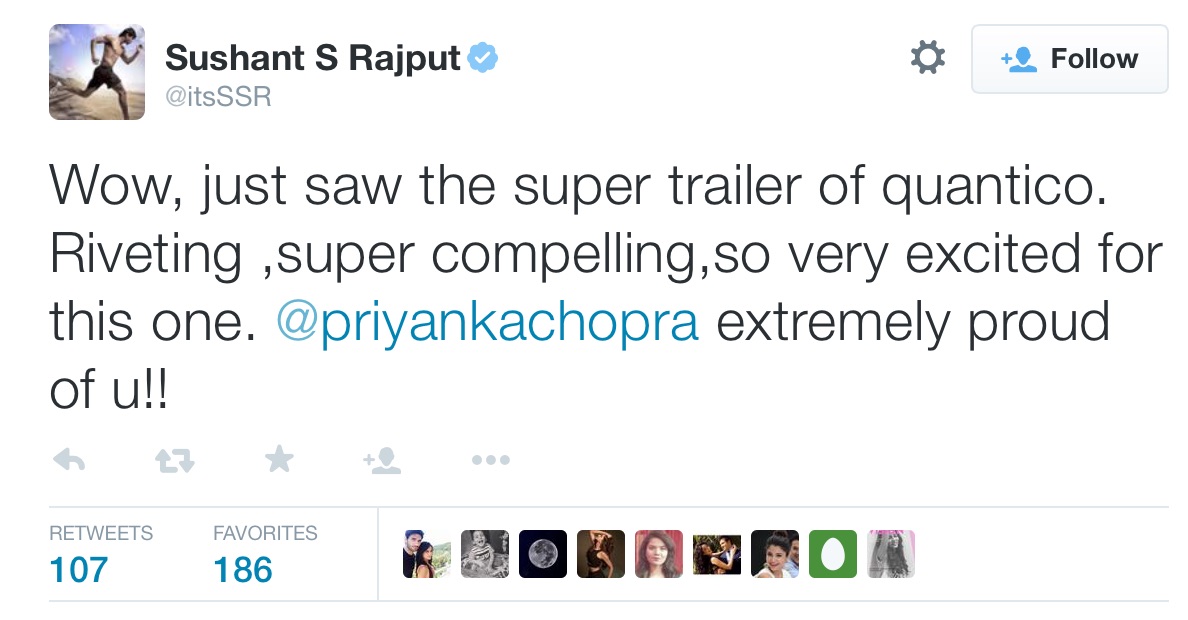
Task: Click the Sushant S Rajput display name
Action: click(312, 58)
